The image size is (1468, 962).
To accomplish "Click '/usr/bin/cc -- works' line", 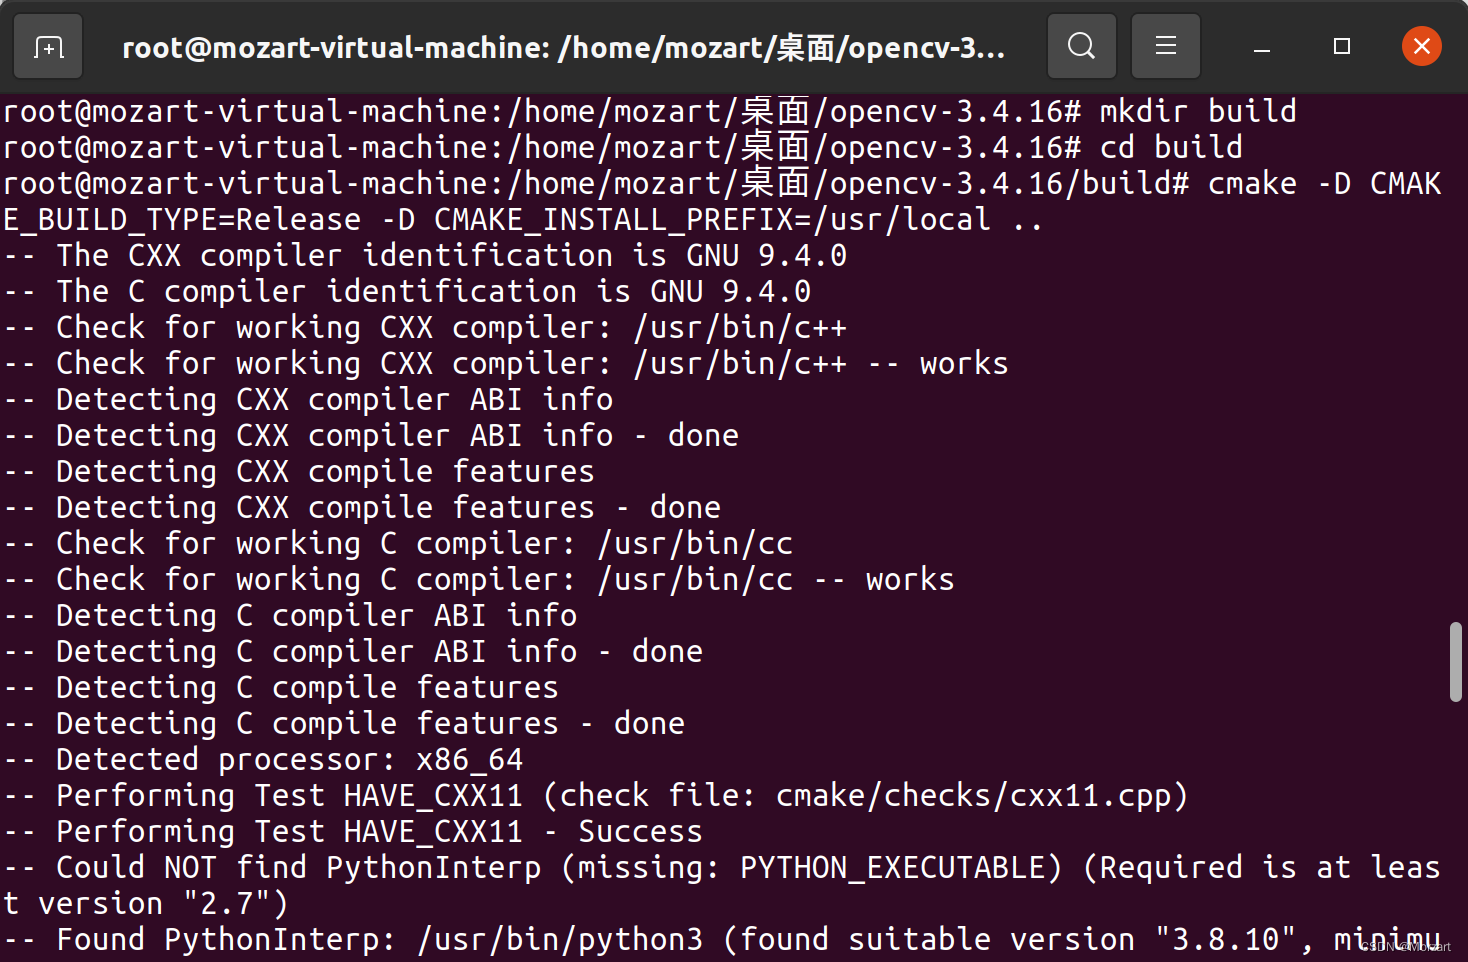I will click(x=479, y=579).
